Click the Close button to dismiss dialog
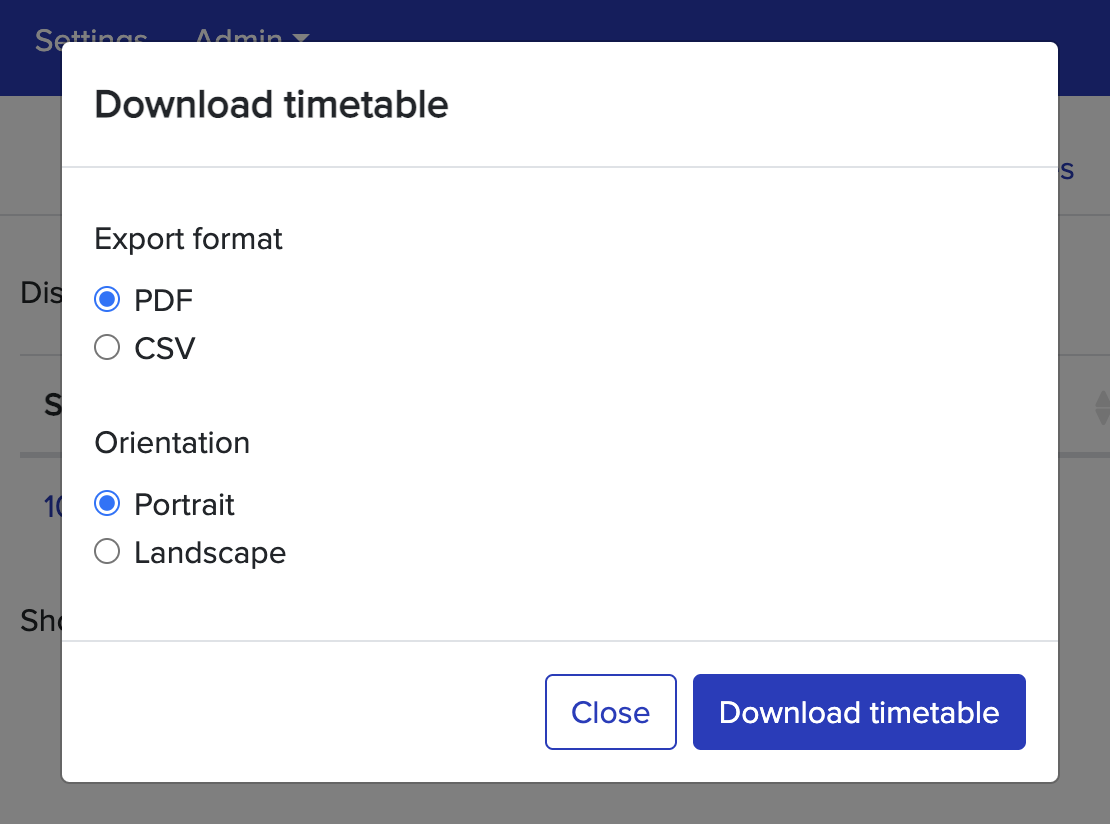 coord(610,712)
